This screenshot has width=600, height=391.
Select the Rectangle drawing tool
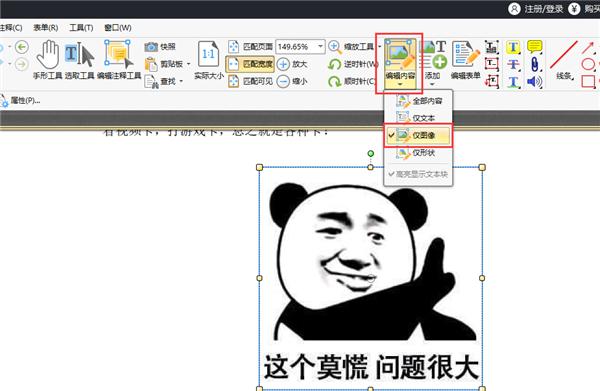[589, 81]
